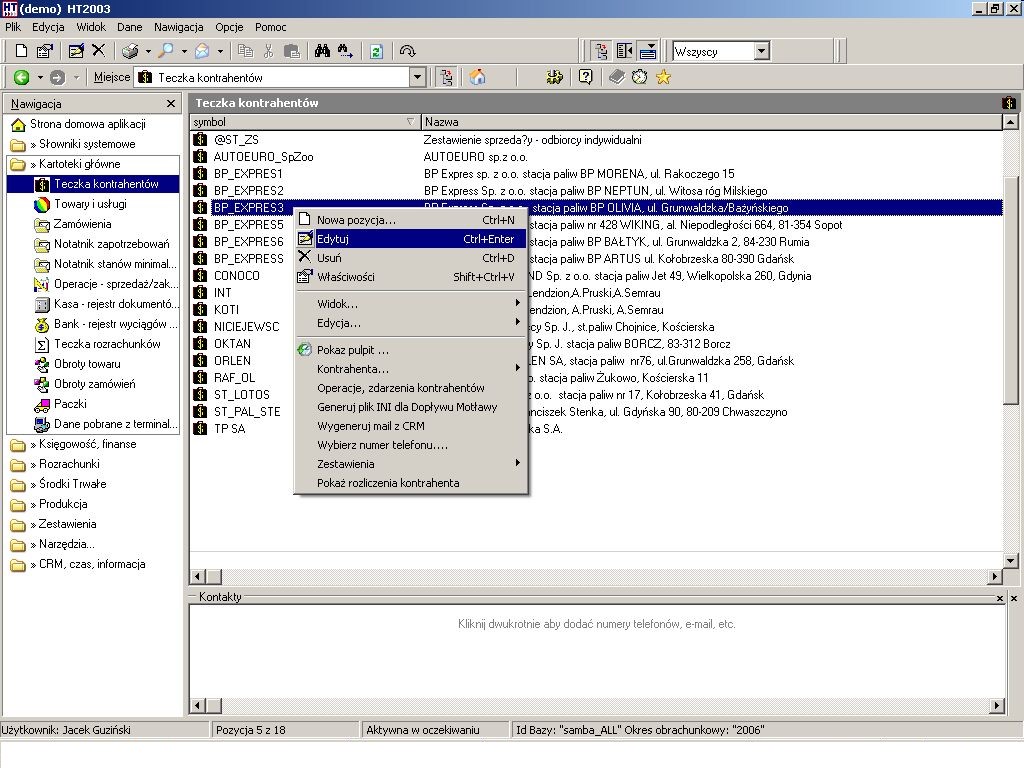This screenshot has width=1024, height=768.
Task: Select the ORLEN contractor row
Action: click(x=597, y=360)
